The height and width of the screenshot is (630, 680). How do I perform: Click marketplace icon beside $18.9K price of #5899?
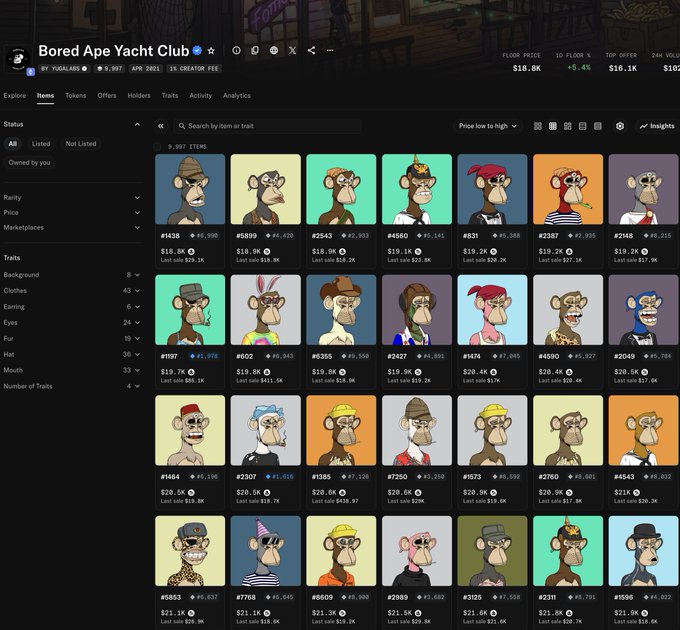coord(267,251)
